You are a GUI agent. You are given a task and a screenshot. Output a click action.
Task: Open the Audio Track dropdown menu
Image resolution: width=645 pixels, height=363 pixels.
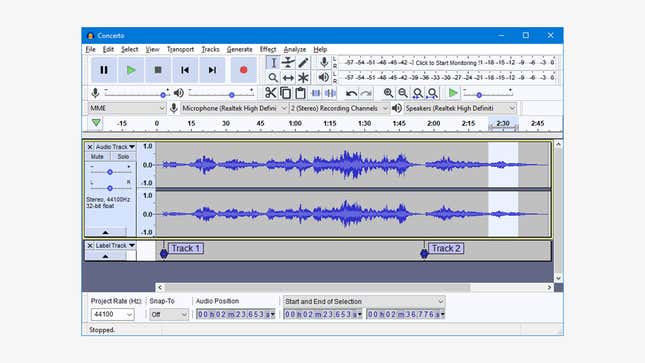[x=115, y=147]
